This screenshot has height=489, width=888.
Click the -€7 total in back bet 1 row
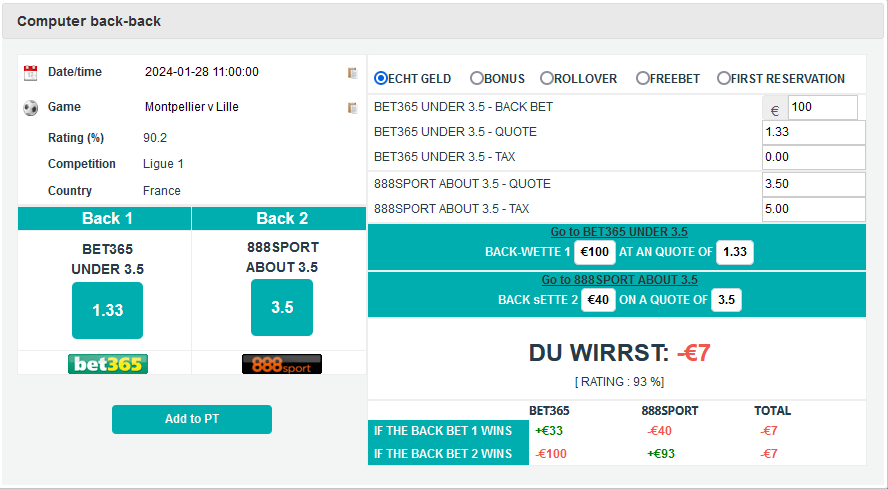pos(769,431)
